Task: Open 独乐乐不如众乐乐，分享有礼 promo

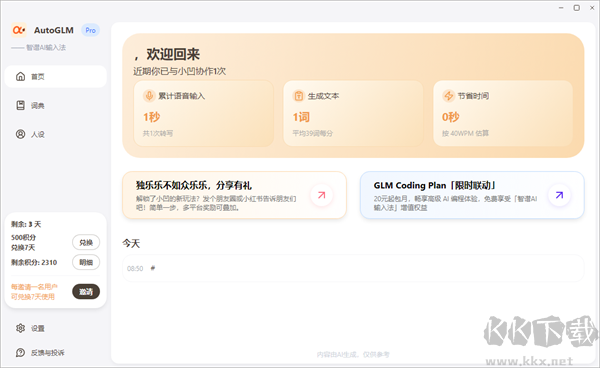Action: pos(234,195)
